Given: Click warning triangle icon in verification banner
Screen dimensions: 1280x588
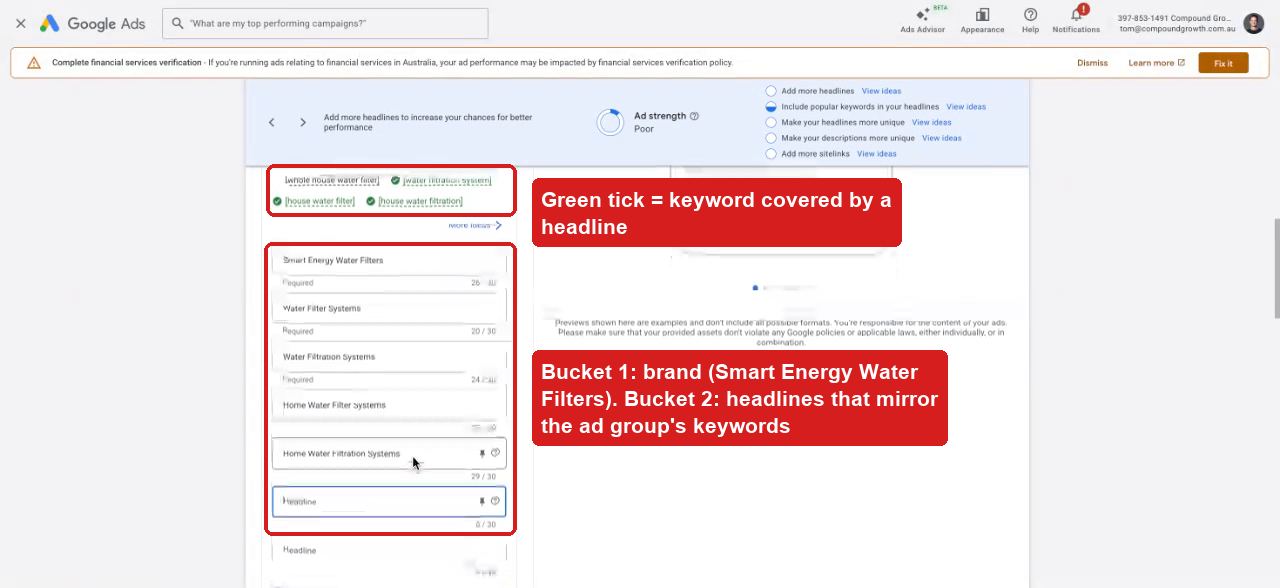Looking at the screenshot, I should pos(34,63).
